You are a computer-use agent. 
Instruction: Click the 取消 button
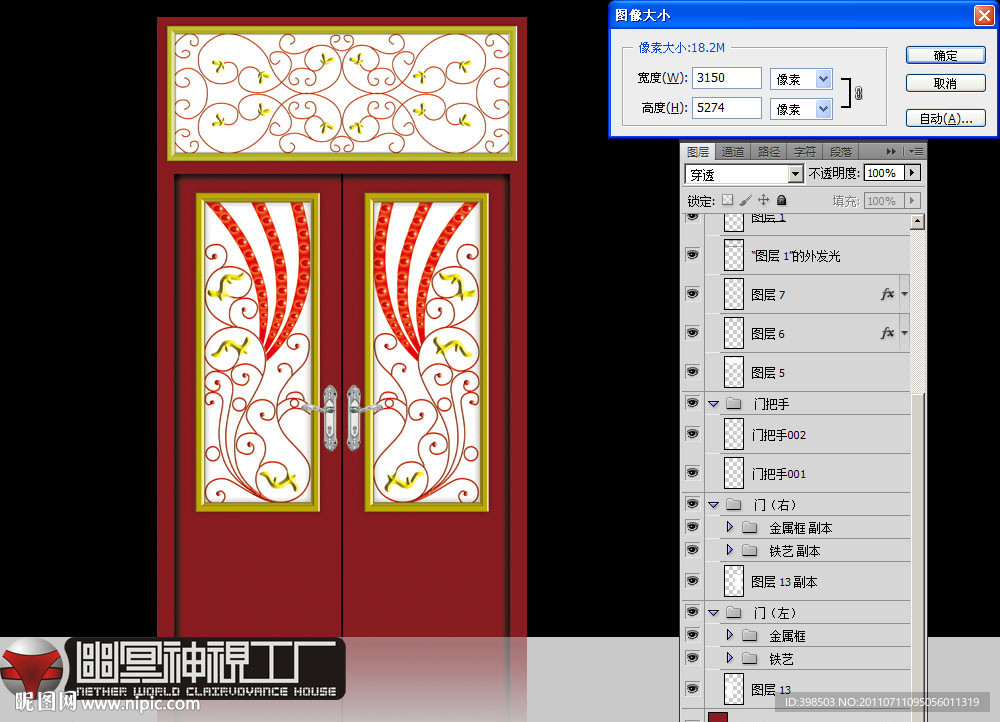946,84
